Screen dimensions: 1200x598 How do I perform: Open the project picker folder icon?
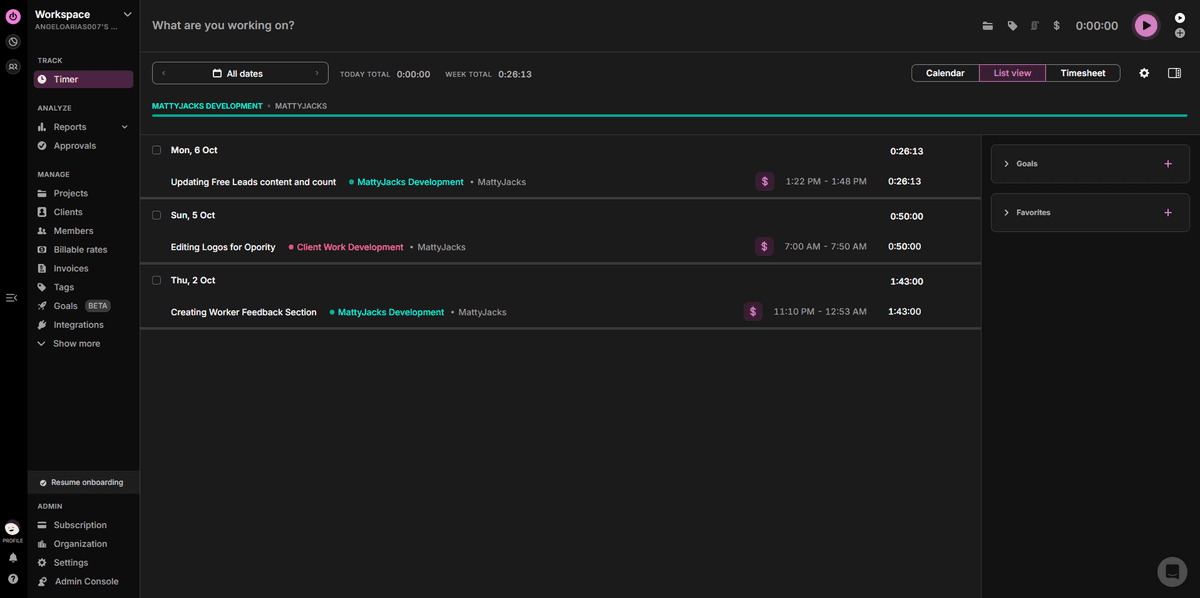pyautogui.click(x=988, y=25)
